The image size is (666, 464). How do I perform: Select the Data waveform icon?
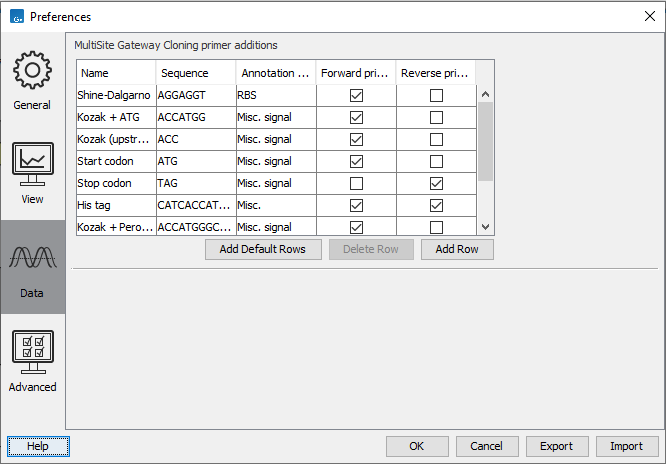tap(32, 259)
